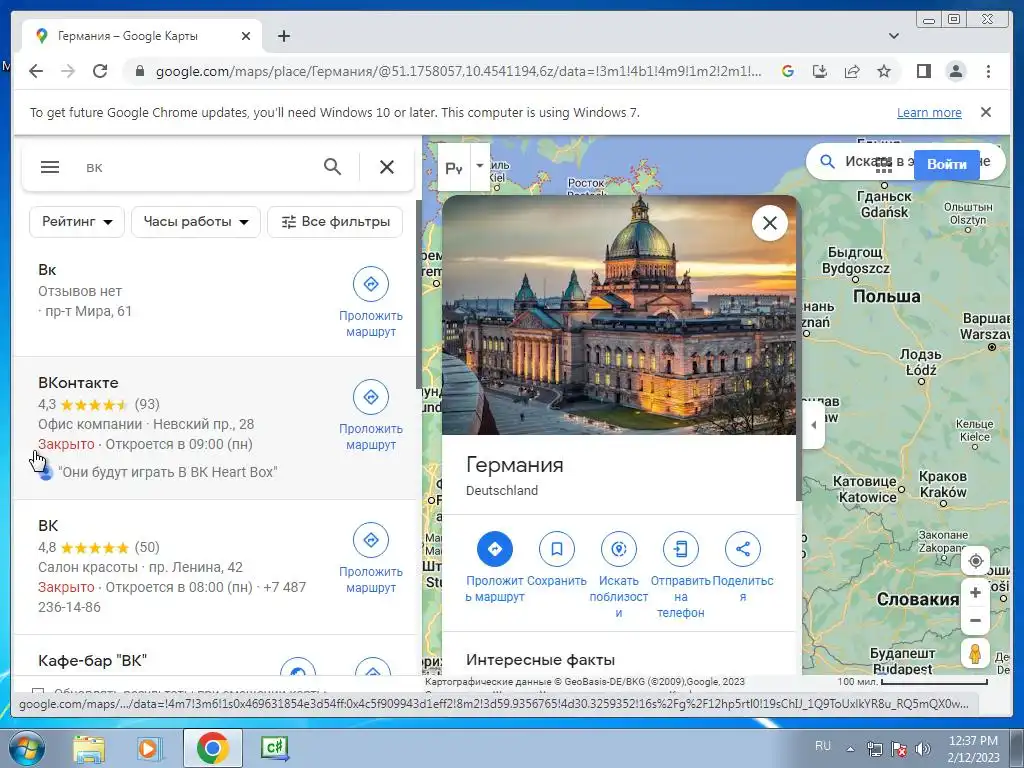This screenshot has width=1024, height=768.
Task: Reload the page in Chrome
Action: (100, 71)
